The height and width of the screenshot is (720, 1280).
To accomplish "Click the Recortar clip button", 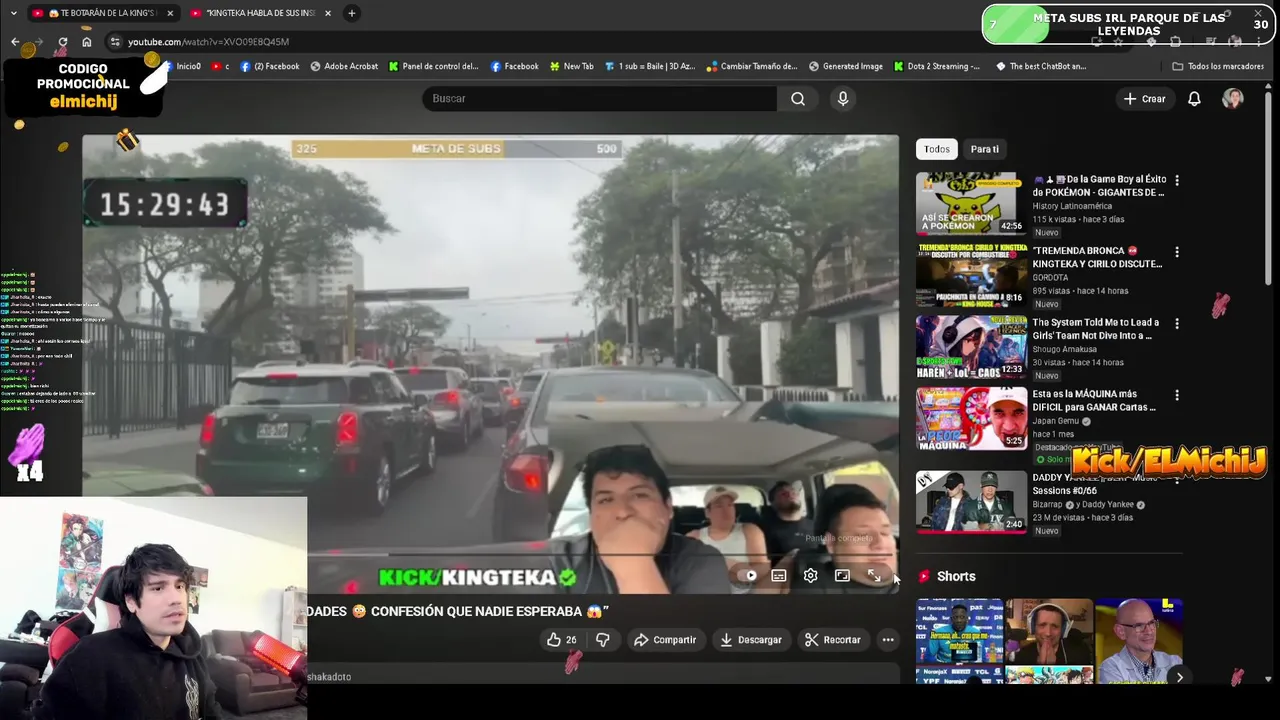I will point(833,640).
